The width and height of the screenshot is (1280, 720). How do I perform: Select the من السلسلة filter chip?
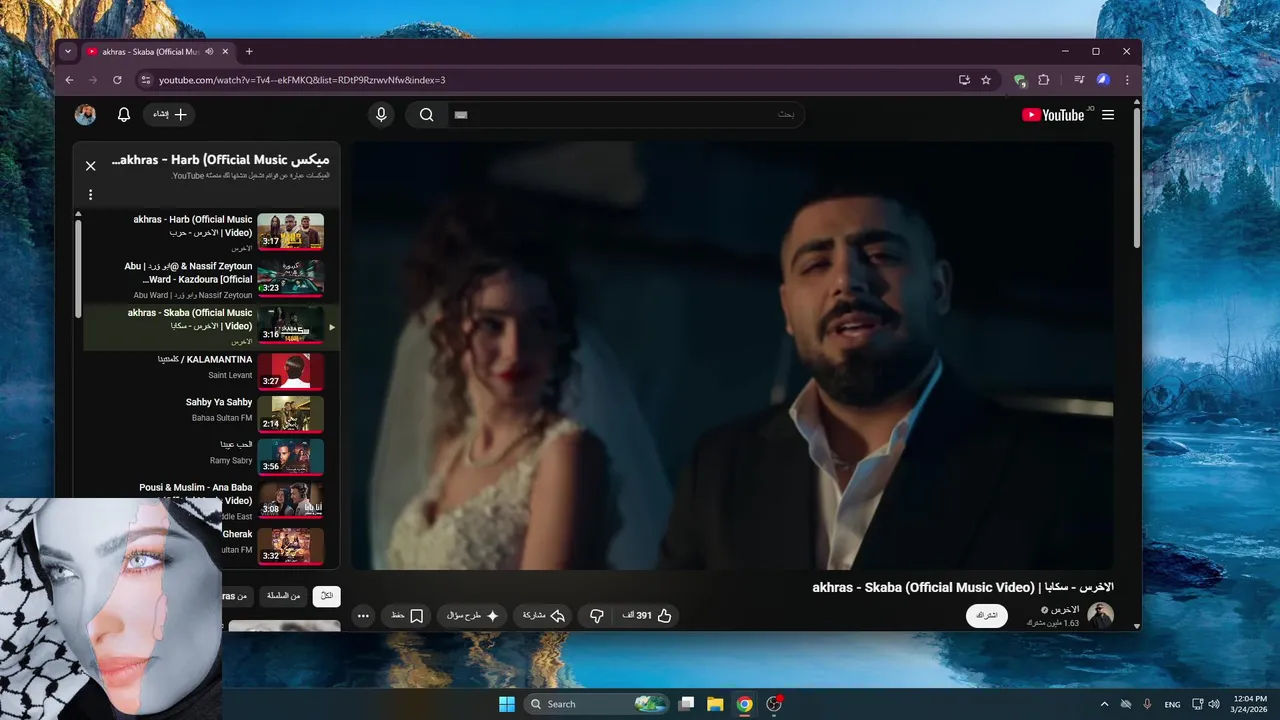pos(283,596)
